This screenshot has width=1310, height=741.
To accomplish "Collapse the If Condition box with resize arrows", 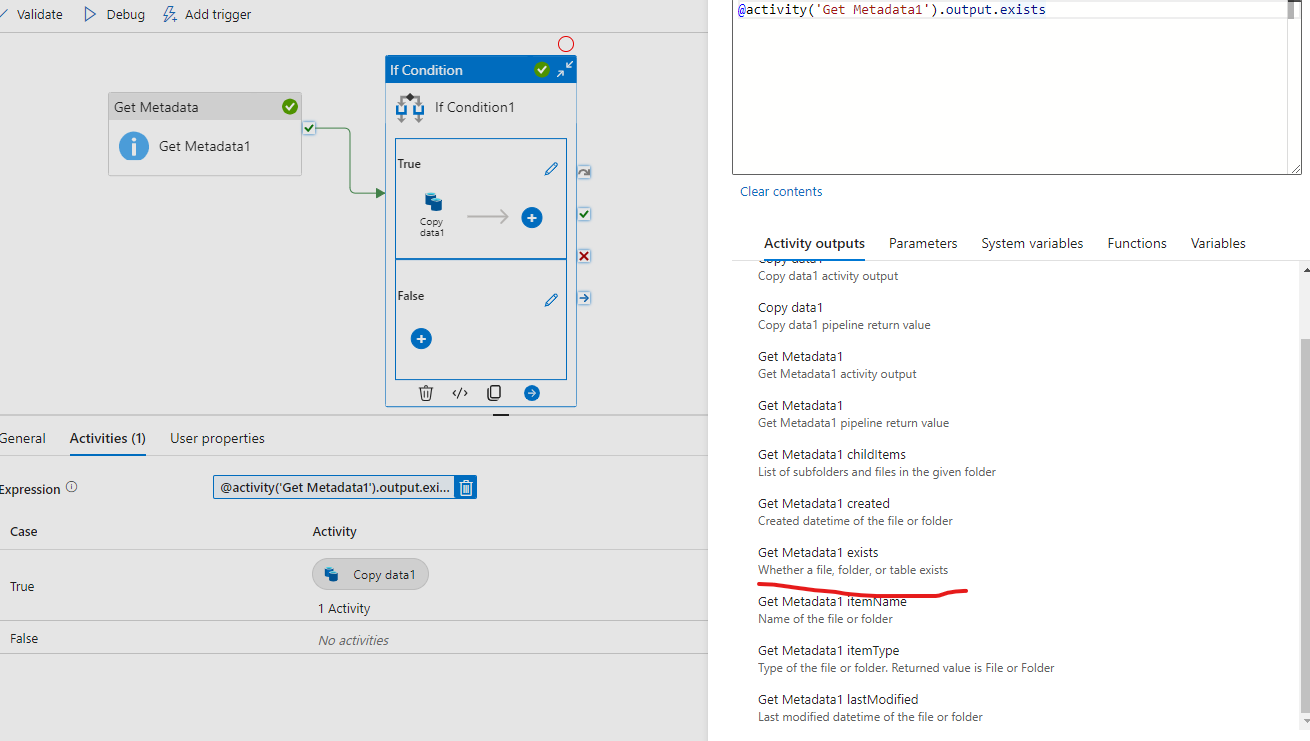I will click(564, 70).
